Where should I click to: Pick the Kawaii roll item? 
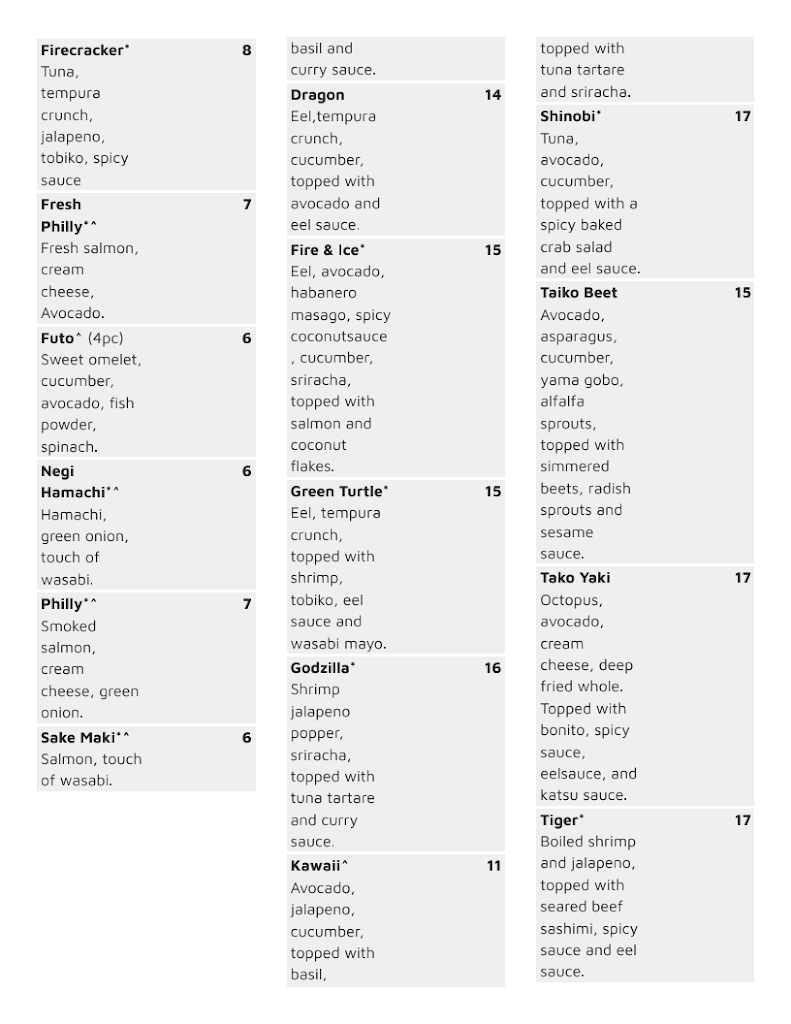318,866
